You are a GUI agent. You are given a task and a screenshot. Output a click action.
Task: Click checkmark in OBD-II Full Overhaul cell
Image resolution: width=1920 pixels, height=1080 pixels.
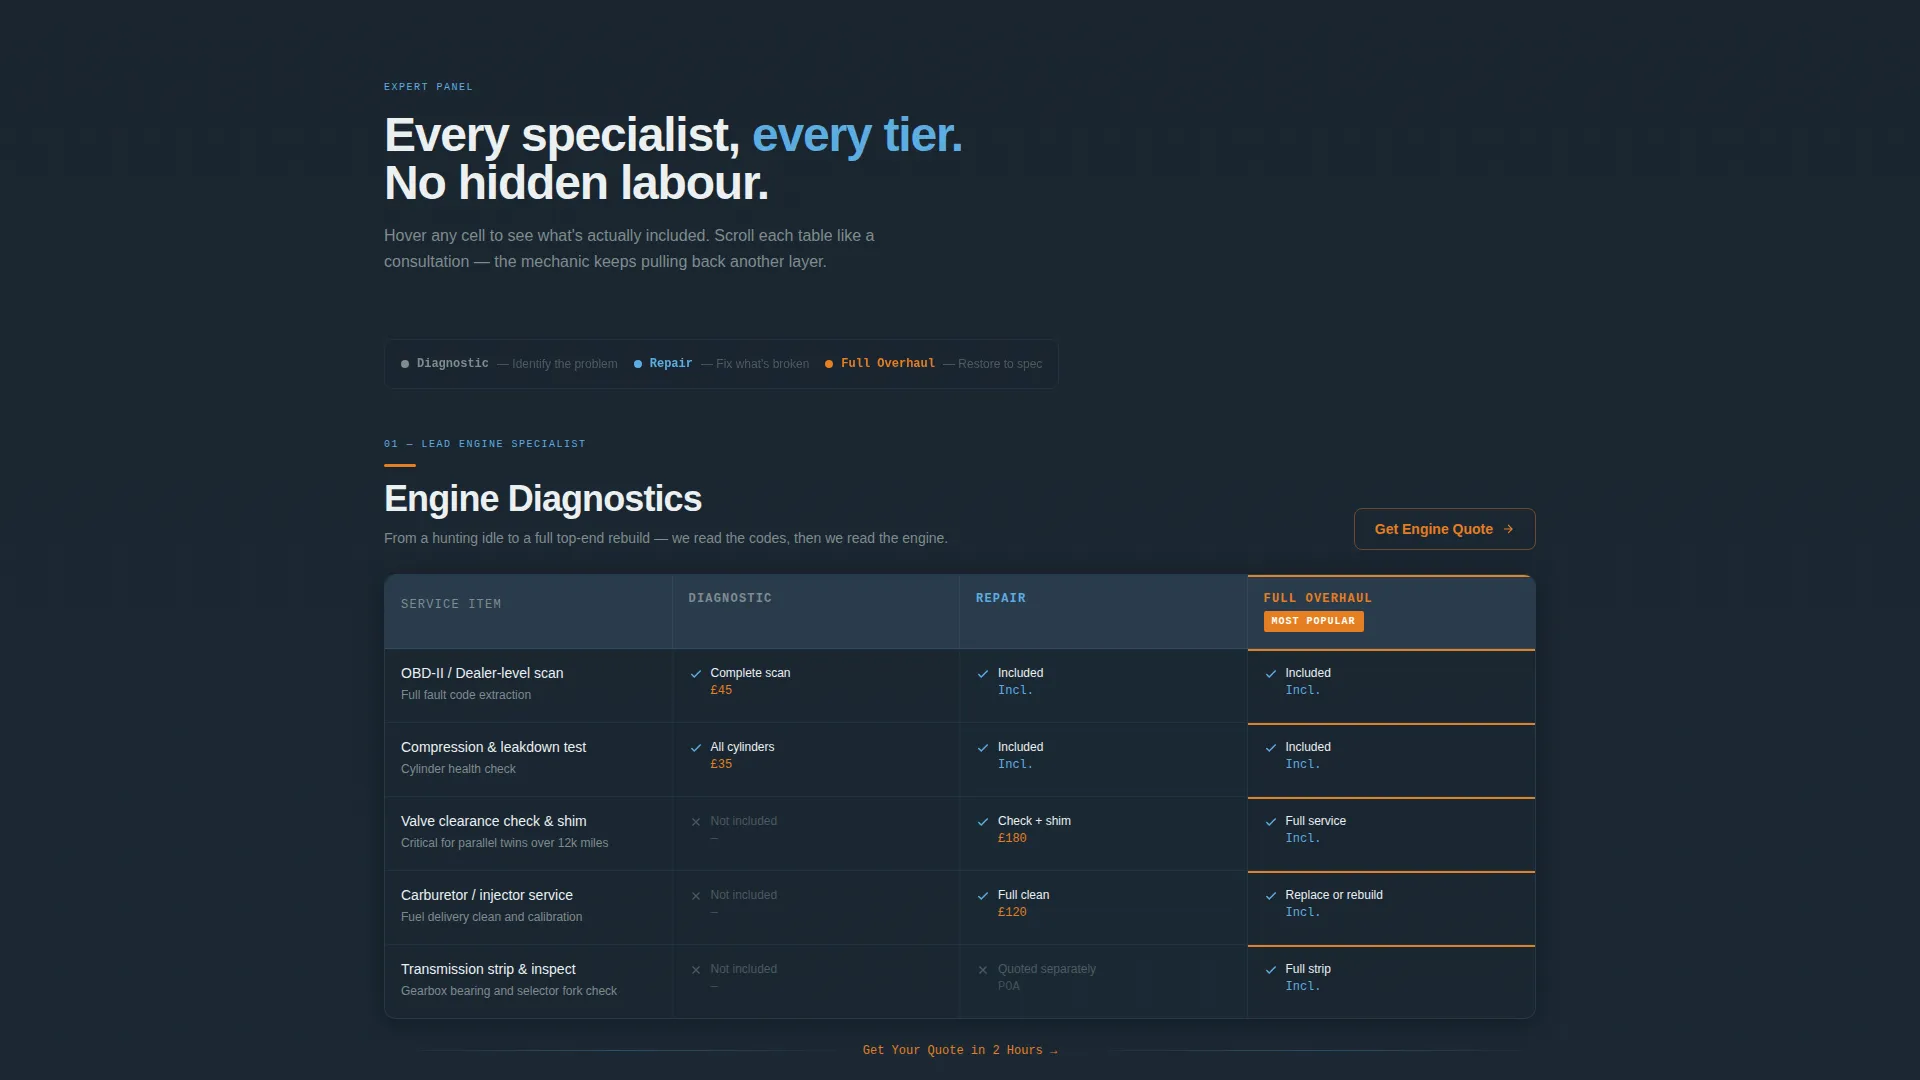tap(1271, 674)
